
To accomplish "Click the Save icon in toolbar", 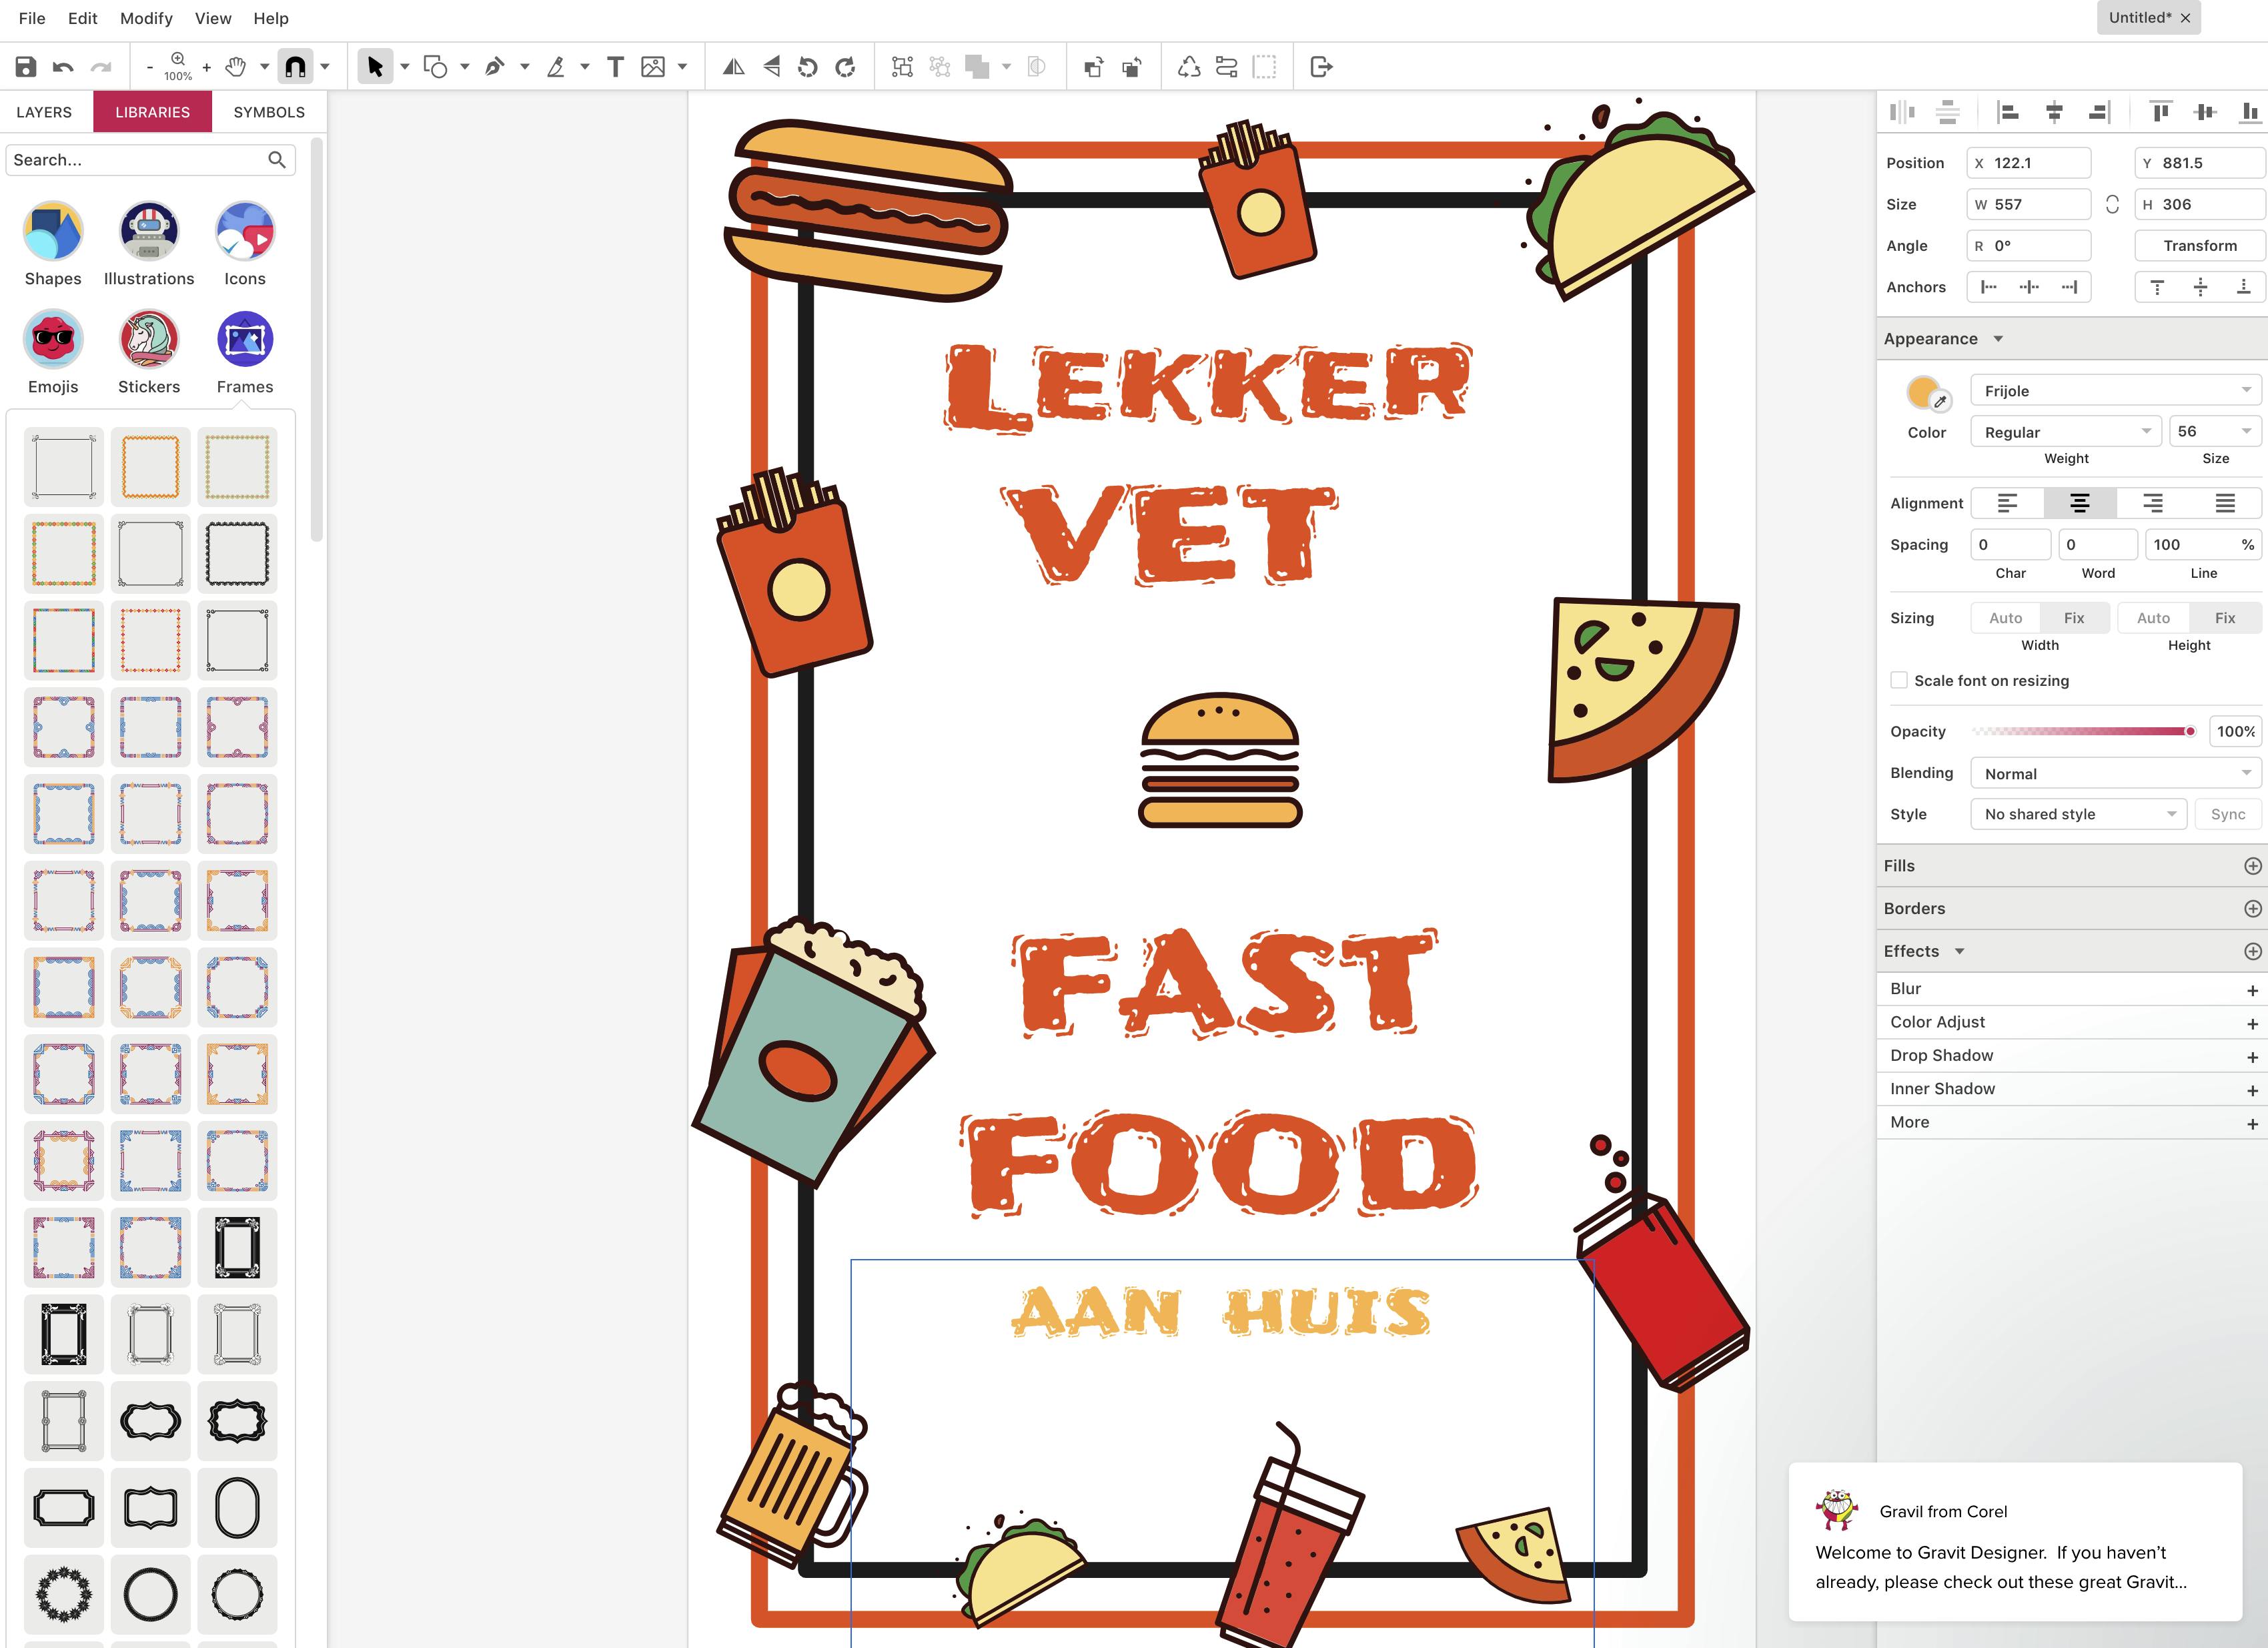I will [26, 67].
